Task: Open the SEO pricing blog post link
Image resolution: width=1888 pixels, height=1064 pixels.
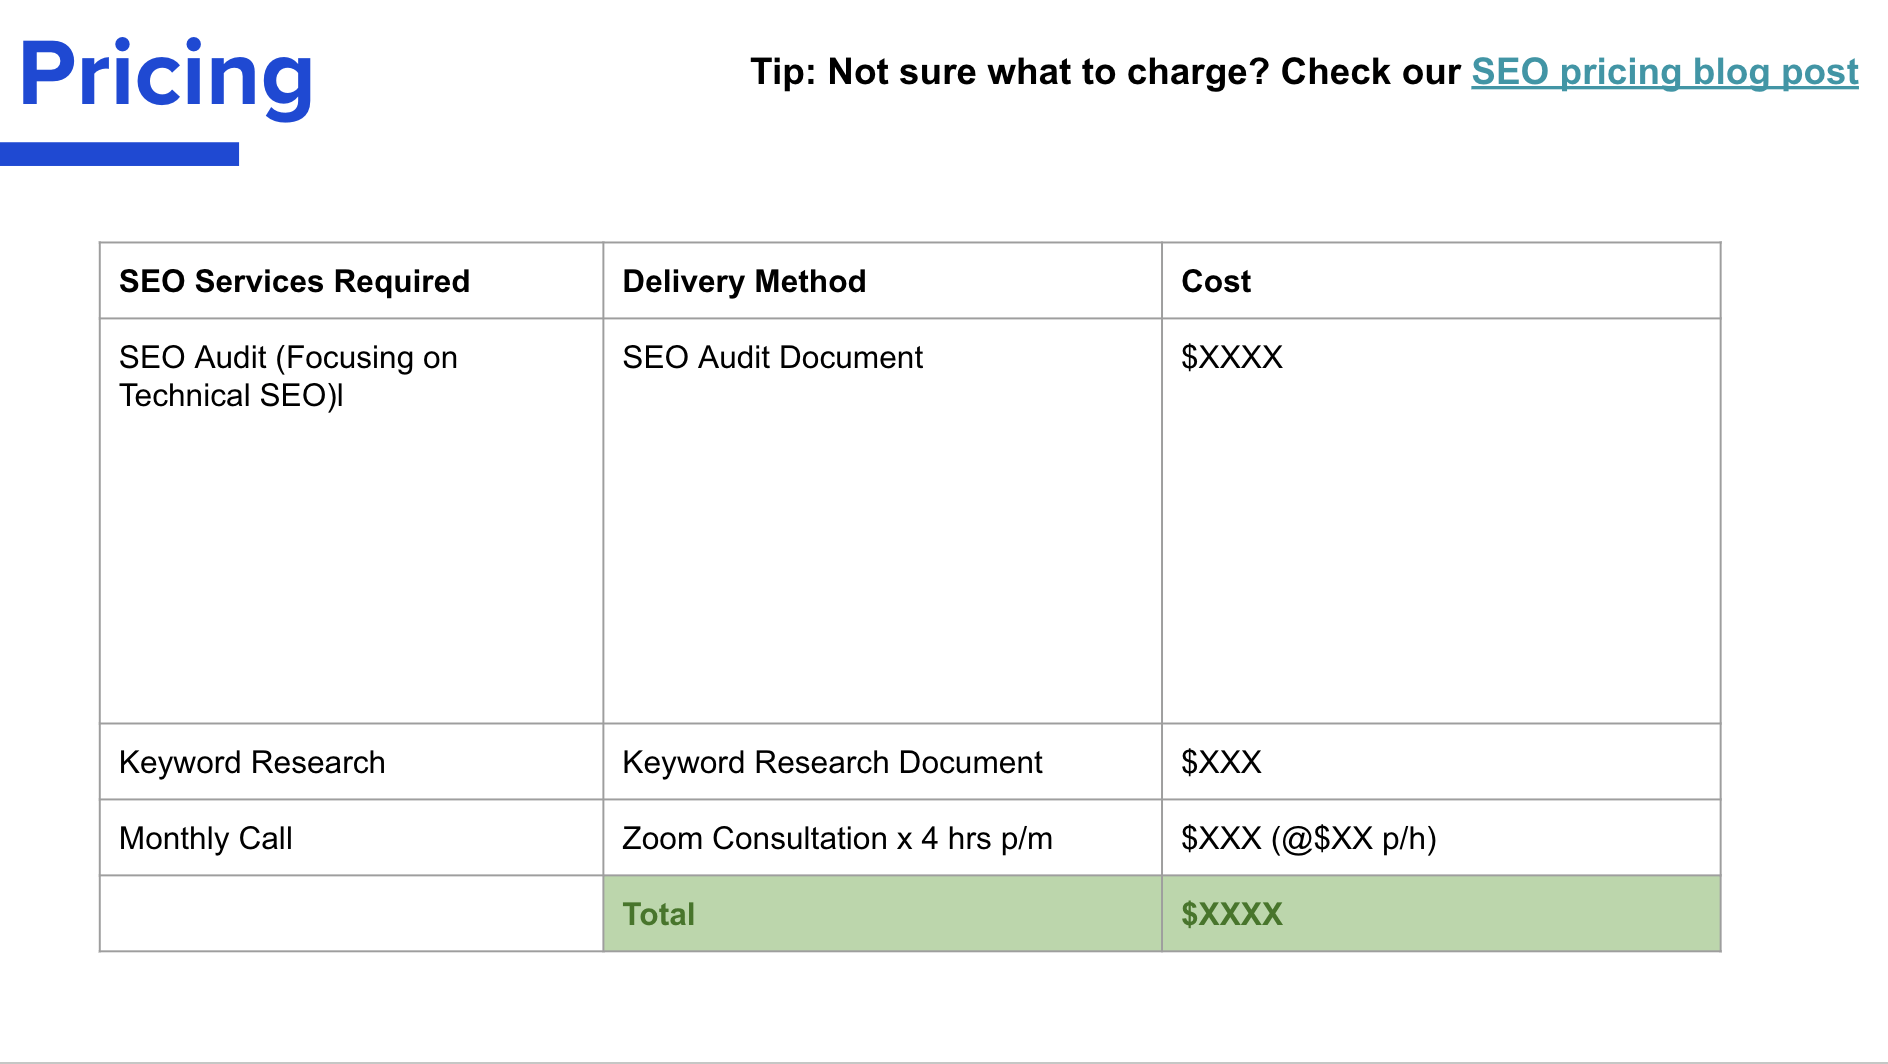Action: point(1663,72)
